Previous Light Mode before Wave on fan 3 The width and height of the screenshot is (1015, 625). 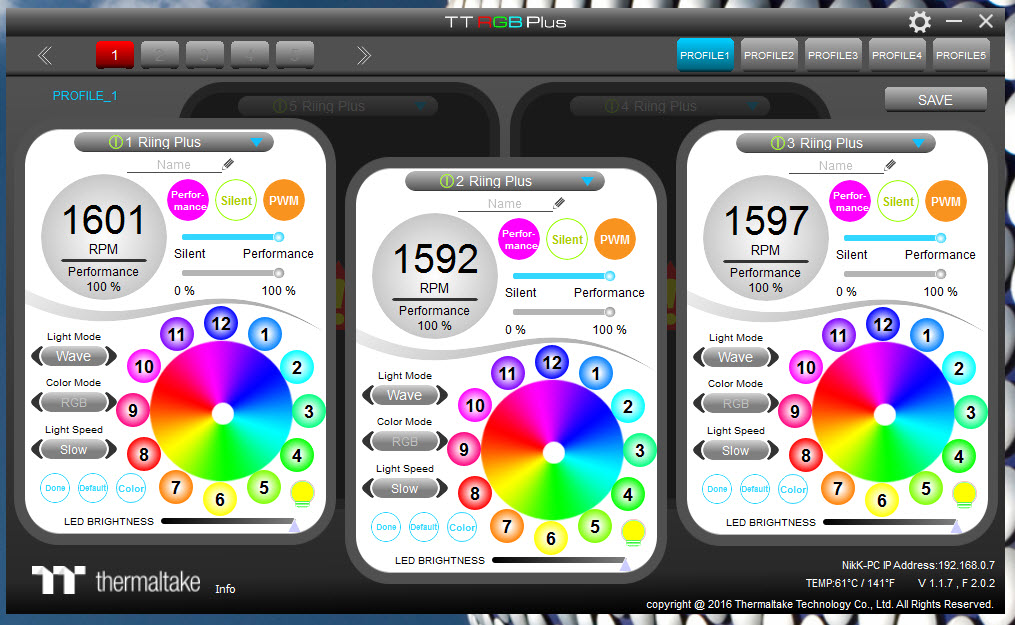click(x=698, y=357)
